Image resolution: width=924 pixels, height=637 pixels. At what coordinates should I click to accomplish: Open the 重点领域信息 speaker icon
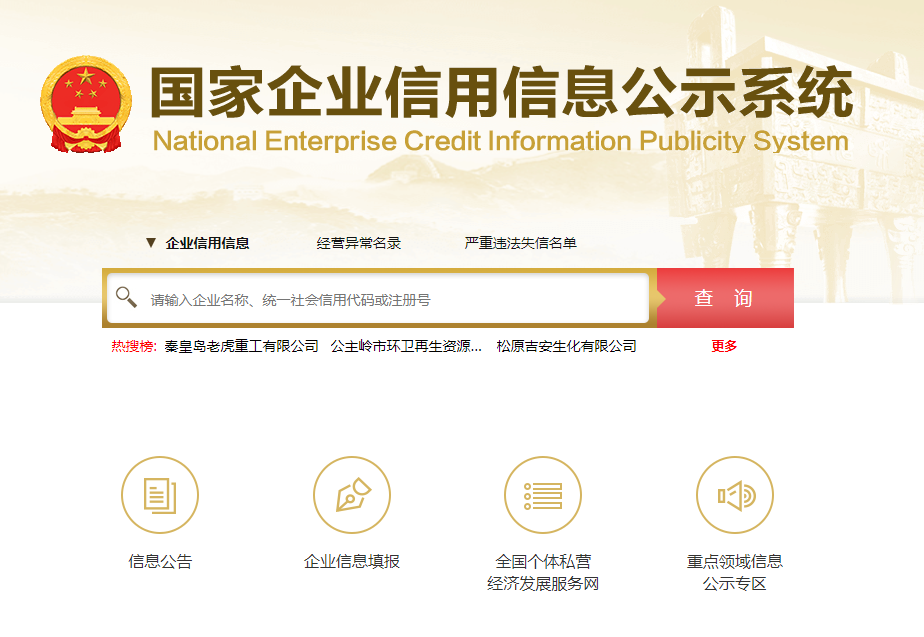[x=735, y=495]
